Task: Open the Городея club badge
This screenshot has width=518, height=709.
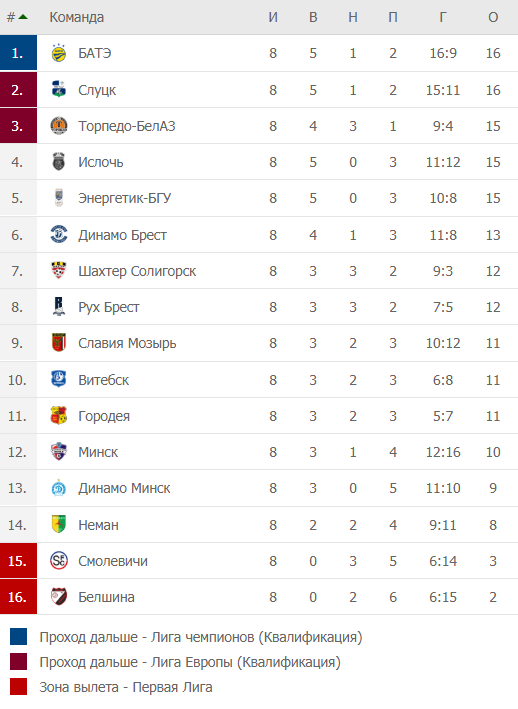Action: point(59,416)
